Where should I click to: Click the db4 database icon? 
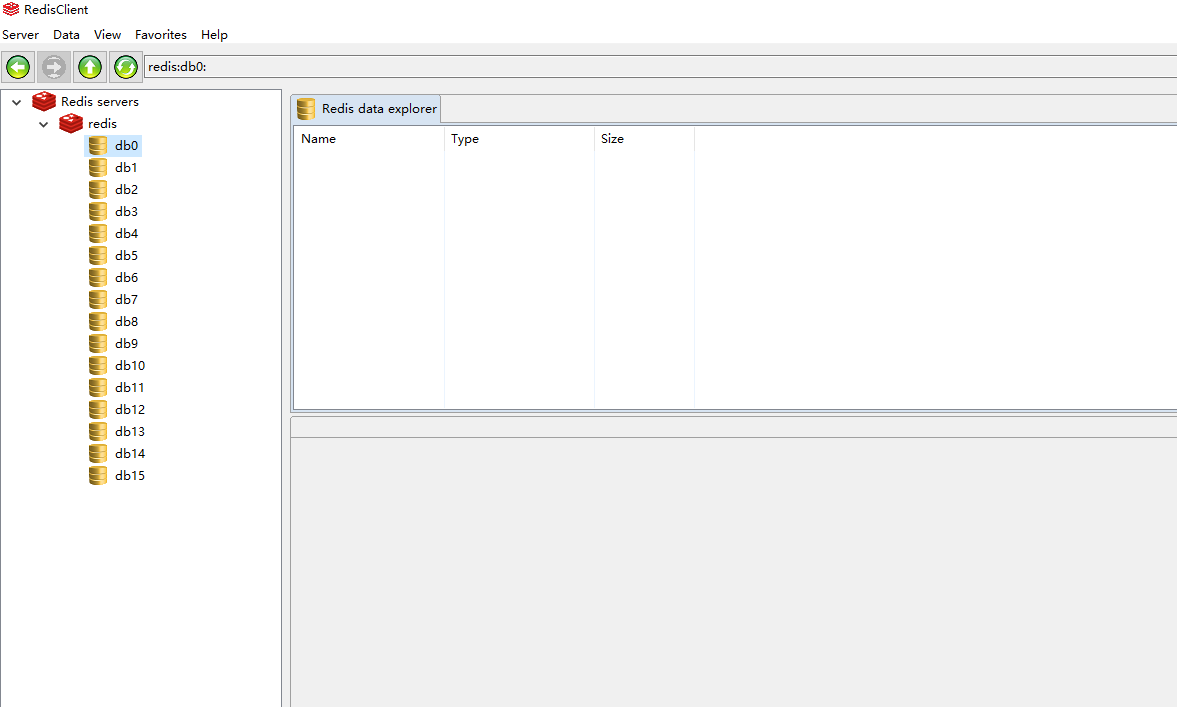point(98,233)
